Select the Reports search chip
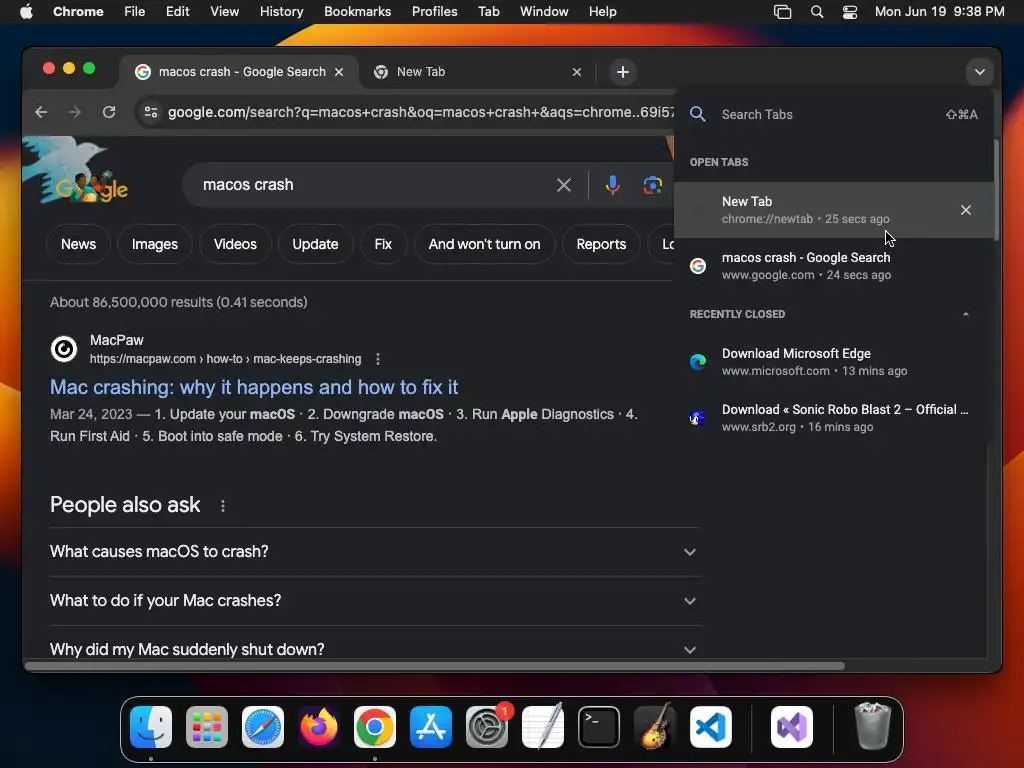 pyautogui.click(x=601, y=244)
